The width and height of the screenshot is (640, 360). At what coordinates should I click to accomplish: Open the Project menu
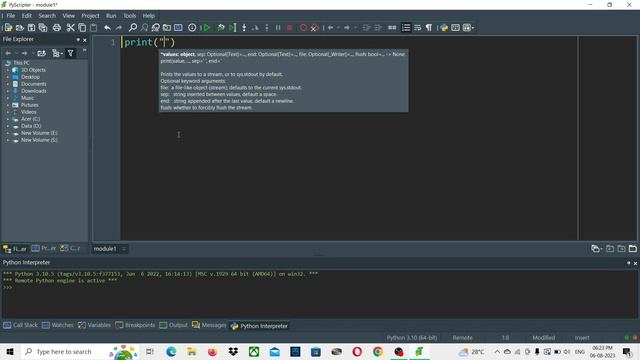click(90, 16)
